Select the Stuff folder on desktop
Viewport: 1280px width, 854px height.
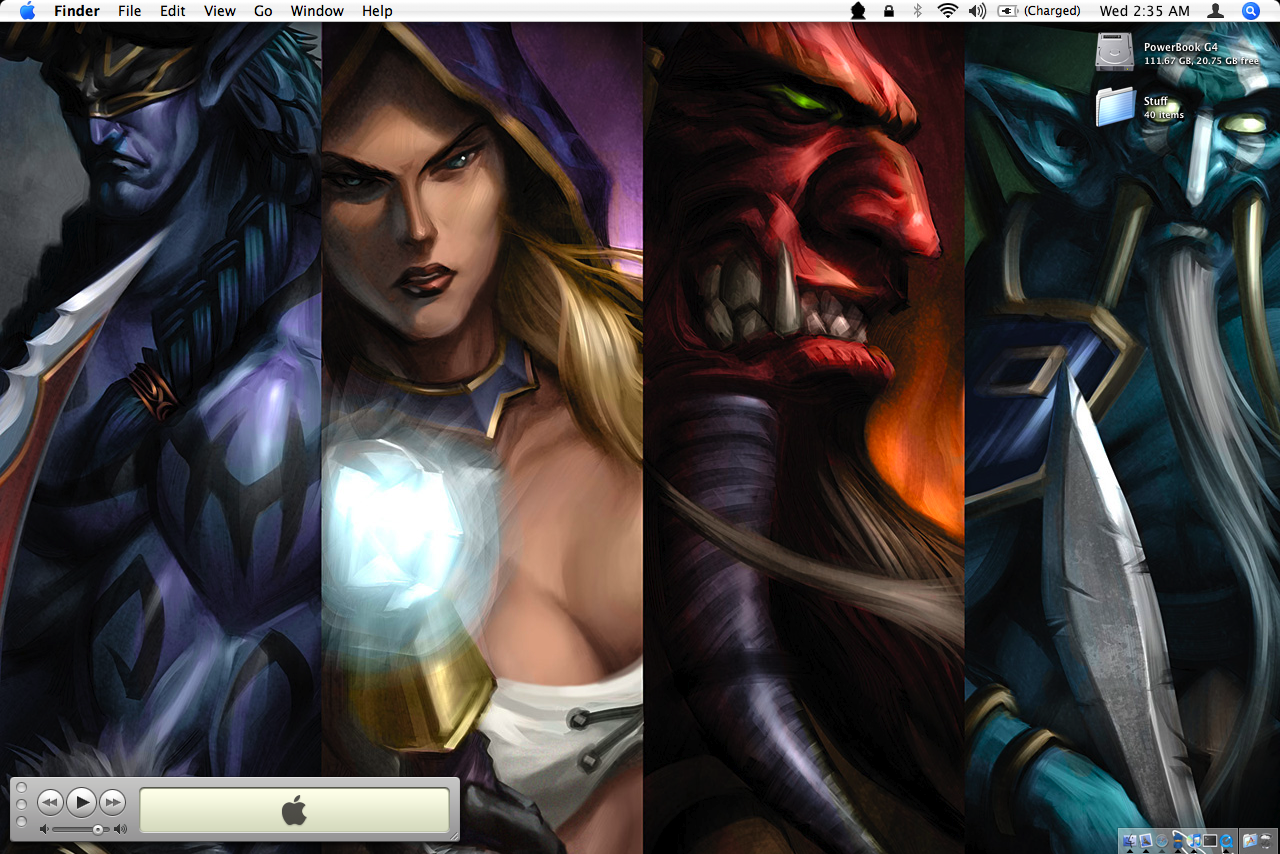tap(1115, 107)
